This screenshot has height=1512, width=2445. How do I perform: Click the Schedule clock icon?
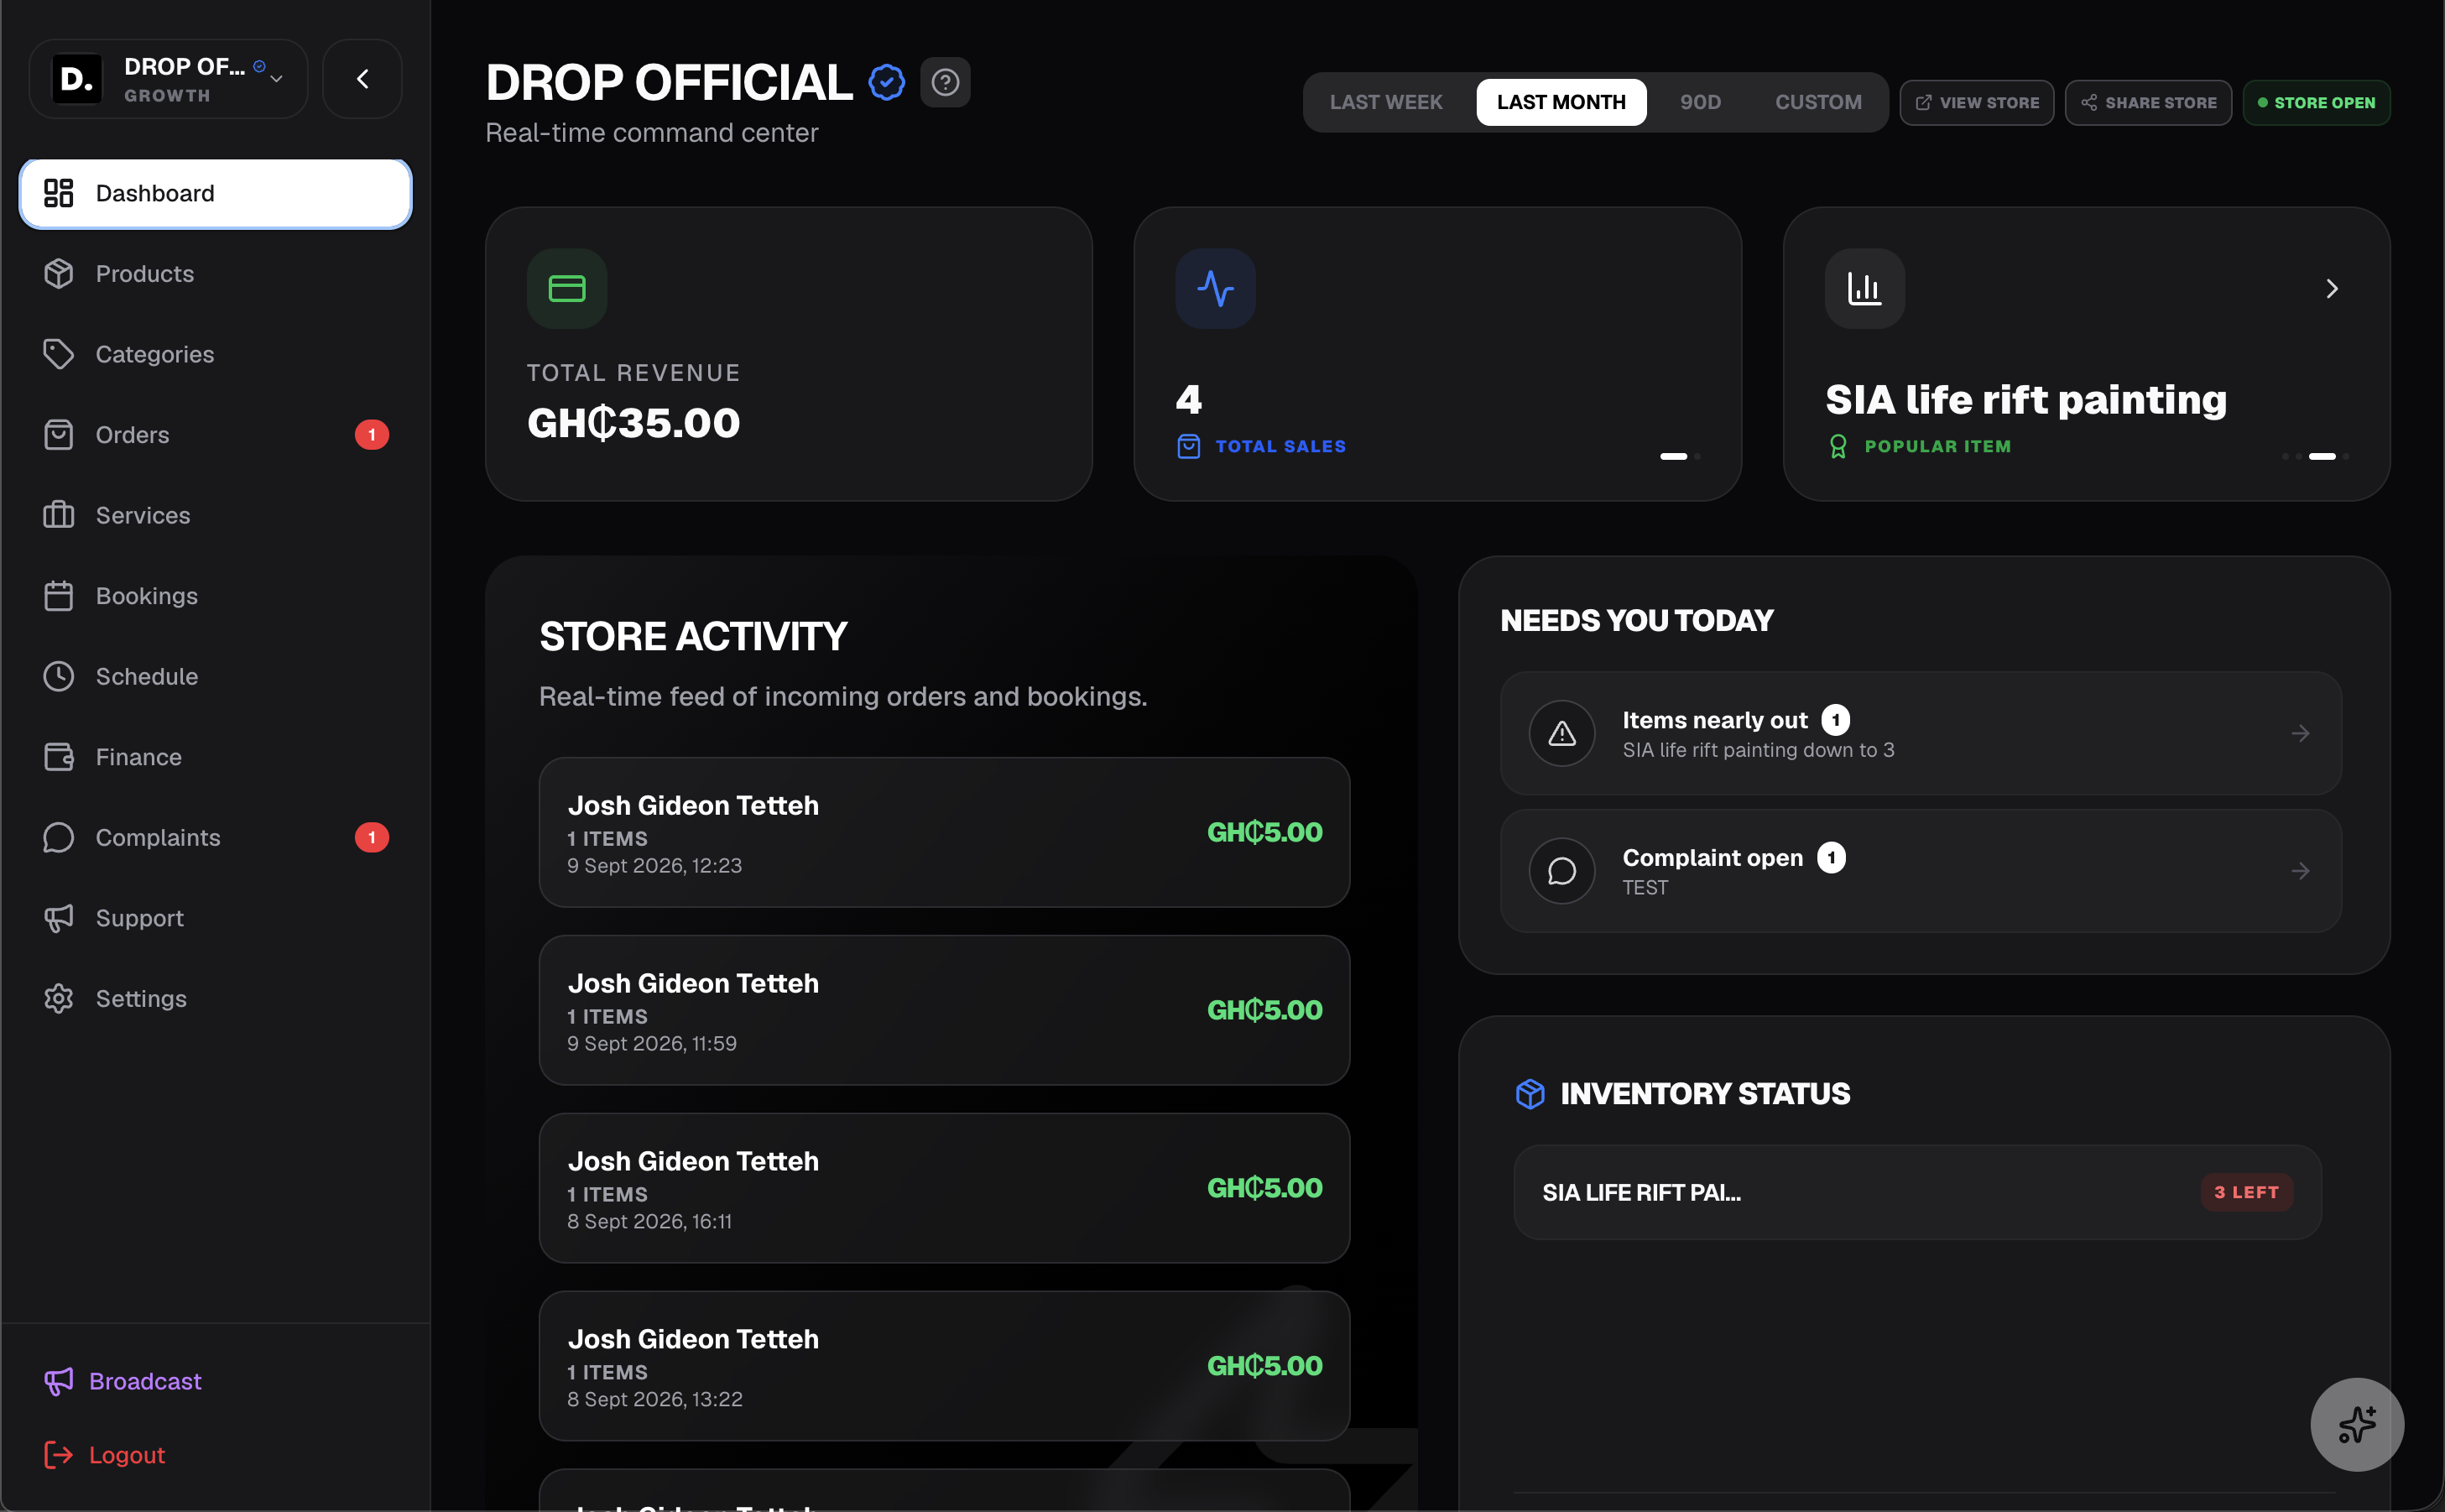[x=59, y=677]
